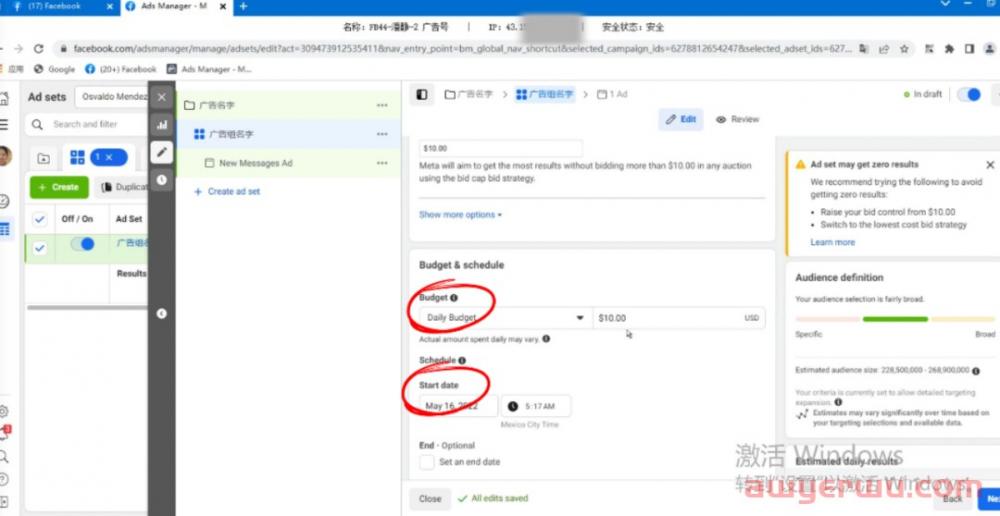
Task: Open the settings gear in the left sidebar
Action: pos(4,411)
